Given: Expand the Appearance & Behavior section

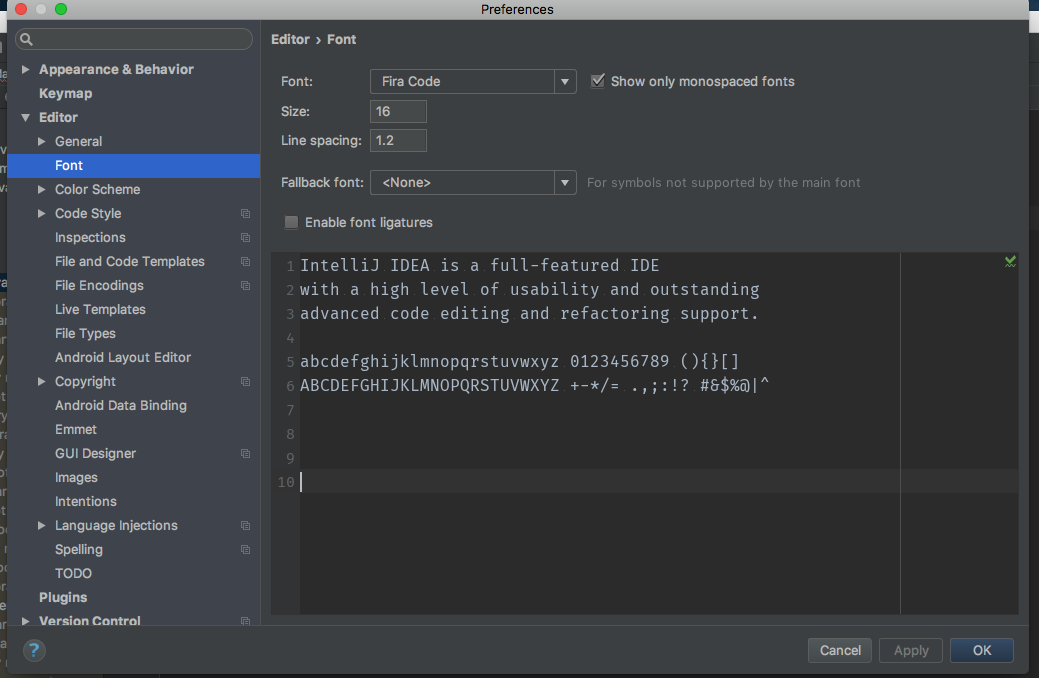Looking at the screenshot, I should pyautogui.click(x=25, y=69).
